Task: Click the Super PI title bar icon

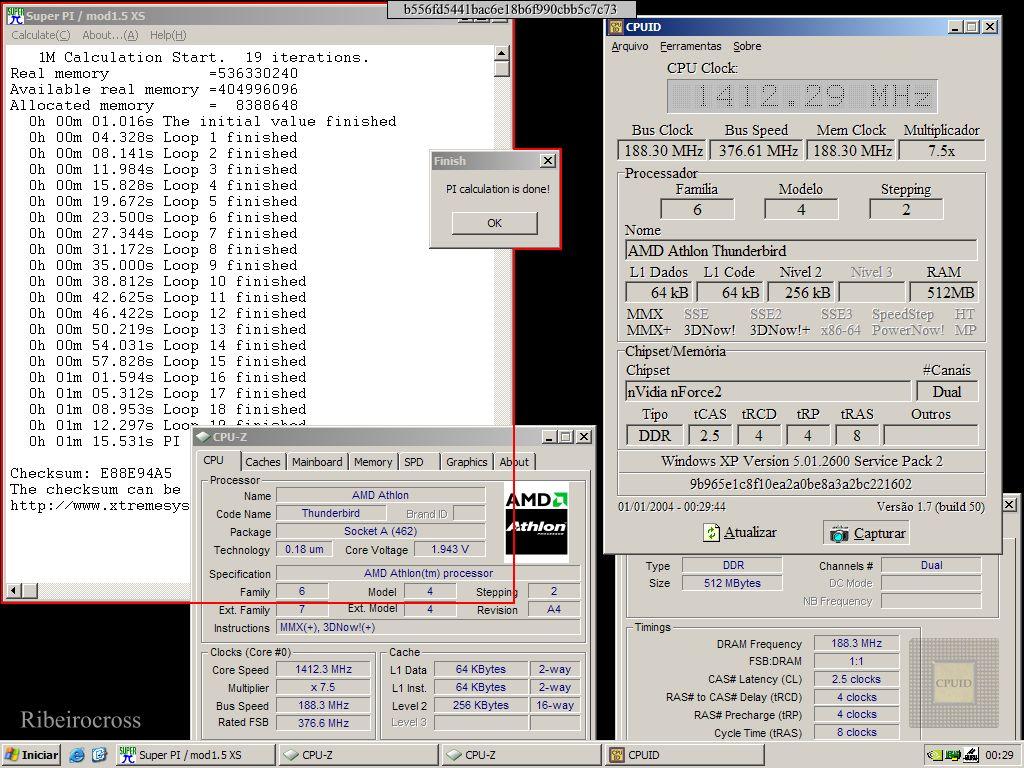Action: coord(15,16)
